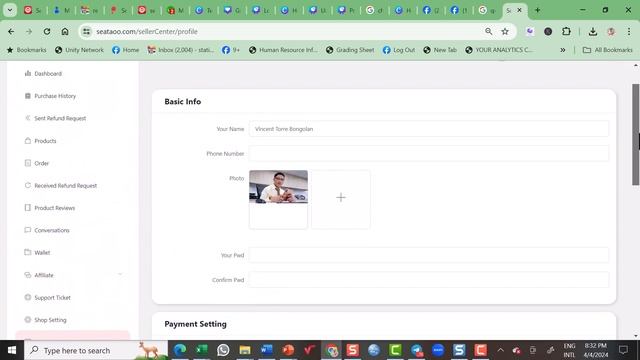The width and height of the screenshot is (640, 360).
Task: Expand the Affiliate submenu arrow
Action: pyautogui.click(x=120, y=275)
